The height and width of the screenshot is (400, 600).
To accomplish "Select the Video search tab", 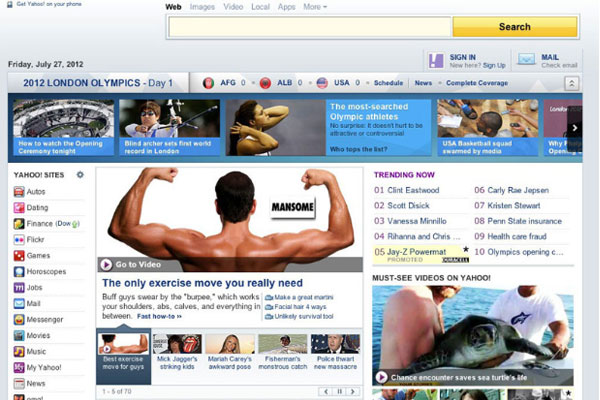I will (x=233, y=7).
